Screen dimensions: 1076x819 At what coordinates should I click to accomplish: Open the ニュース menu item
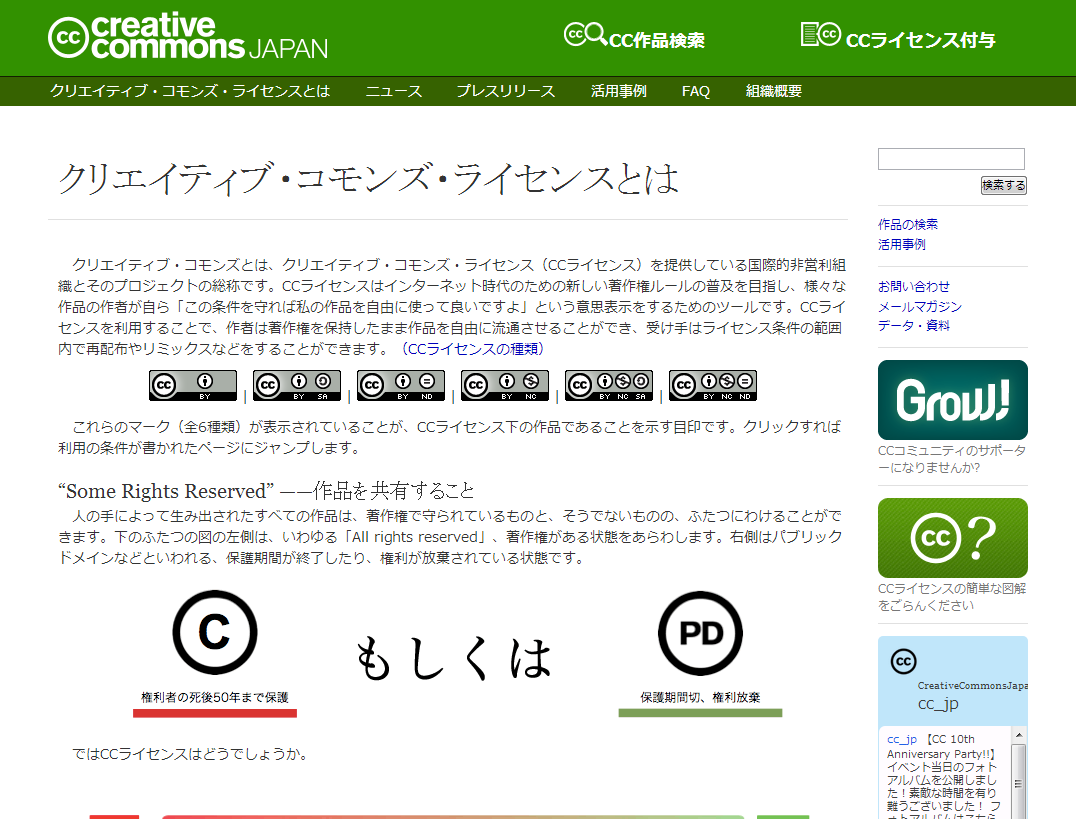[394, 91]
